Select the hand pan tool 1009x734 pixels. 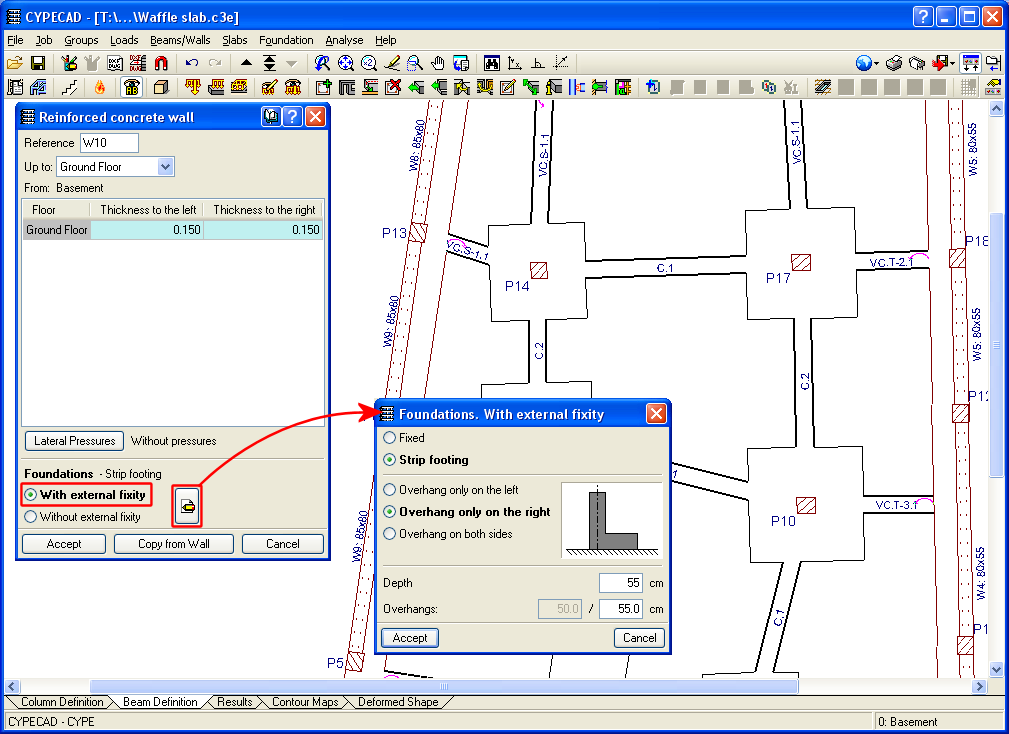[x=438, y=63]
